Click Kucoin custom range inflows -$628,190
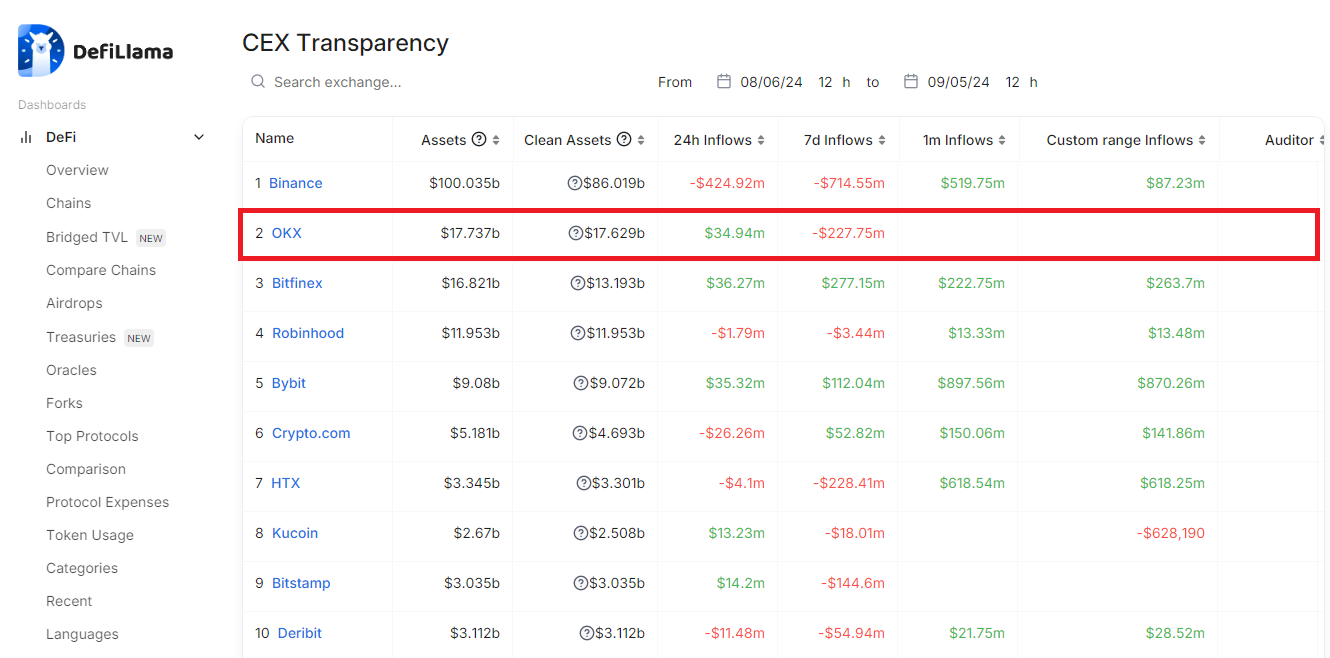Viewport: 1330px width, 658px height. click(x=1171, y=533)
